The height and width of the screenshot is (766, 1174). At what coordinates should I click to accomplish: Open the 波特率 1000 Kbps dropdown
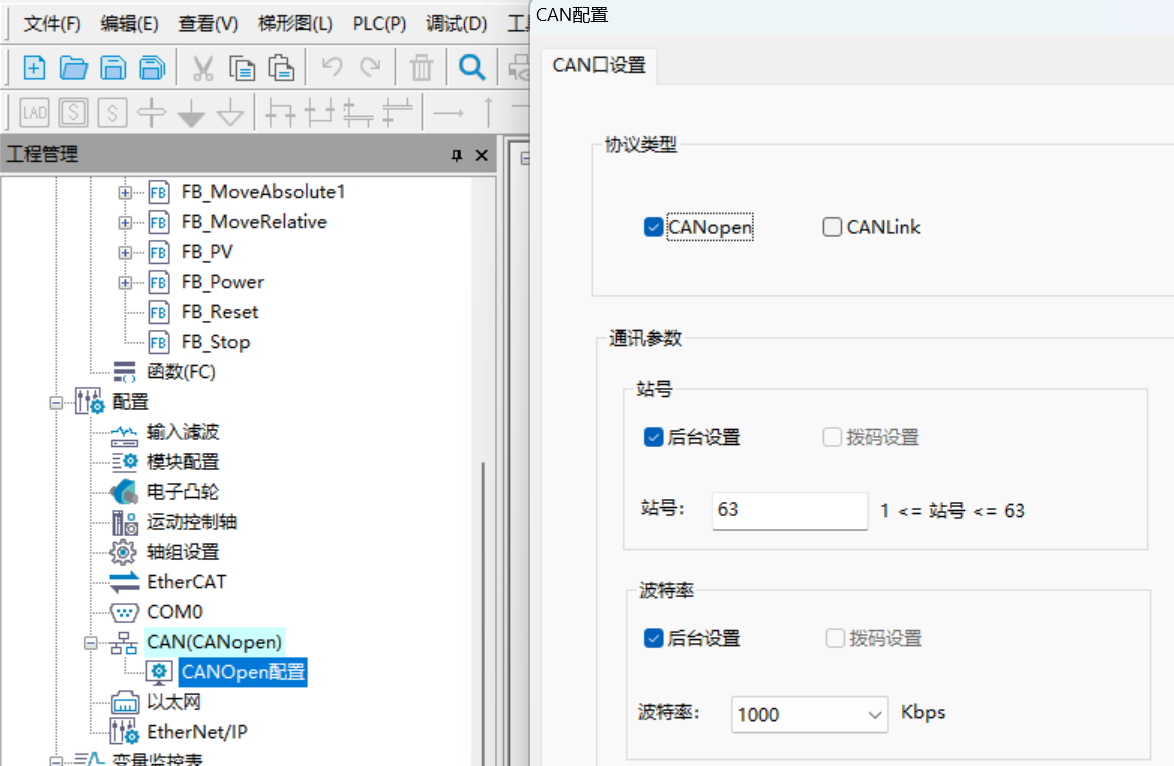[809, 714]
